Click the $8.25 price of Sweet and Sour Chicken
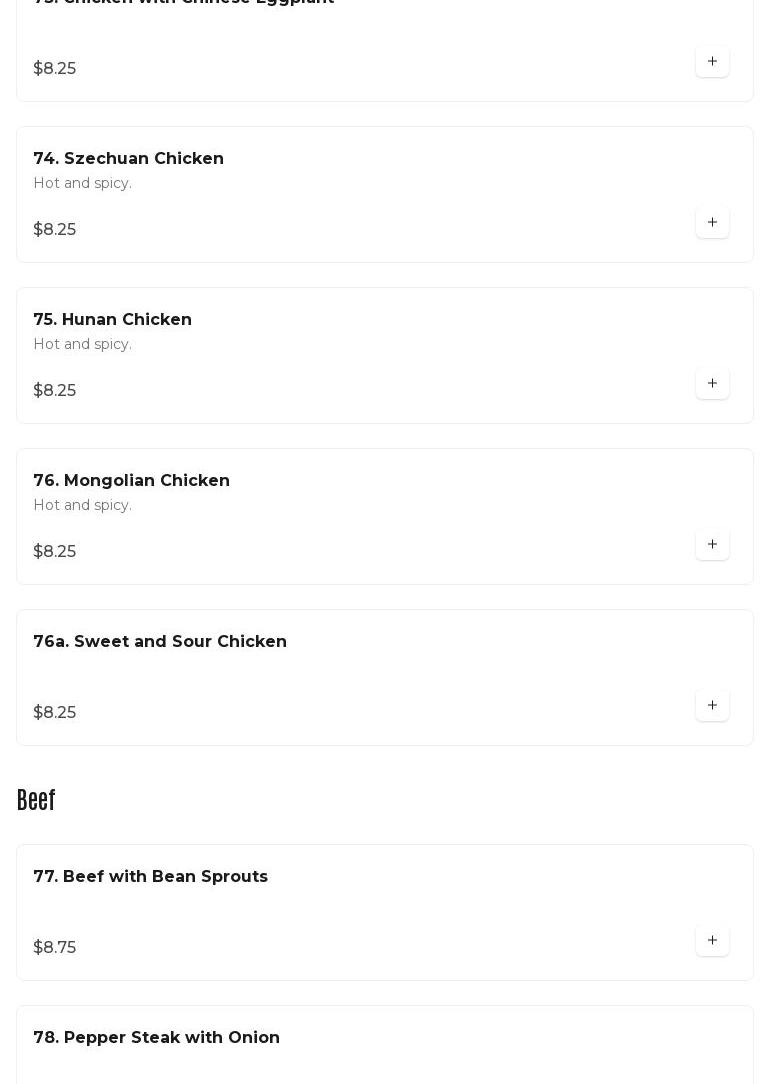 (x=55, y=712)
